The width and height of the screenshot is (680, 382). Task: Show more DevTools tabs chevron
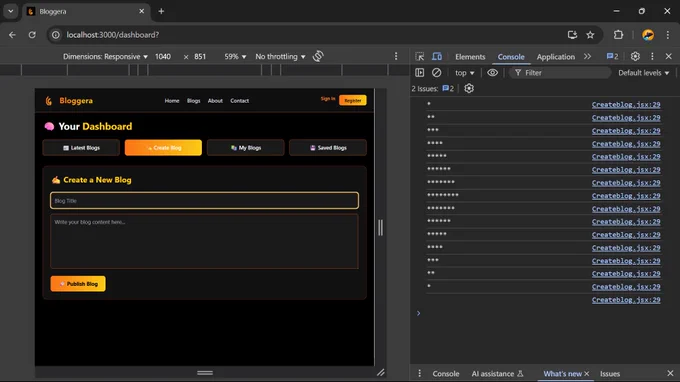(587, 56)
